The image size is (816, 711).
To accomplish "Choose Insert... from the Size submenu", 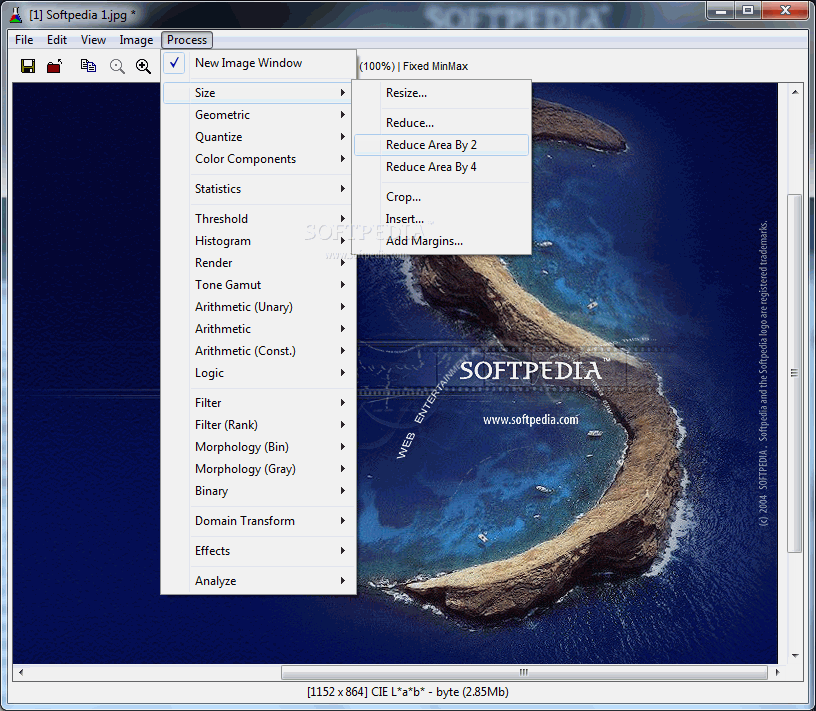I will (x=441, y=219).
